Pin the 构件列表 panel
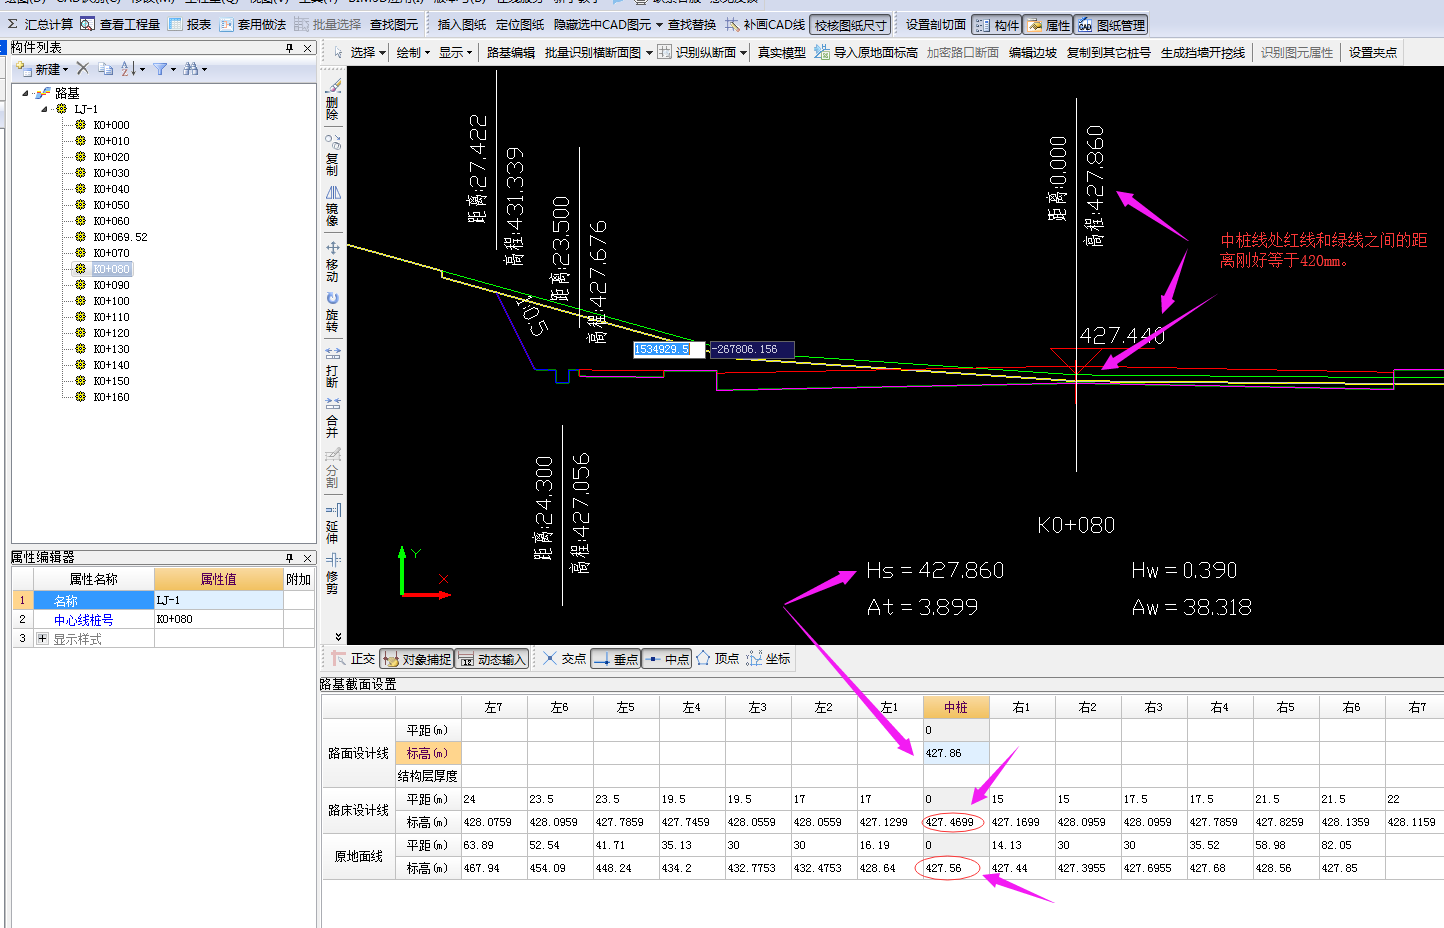This screenshot has height=928, width=1444. coord(290,48)
